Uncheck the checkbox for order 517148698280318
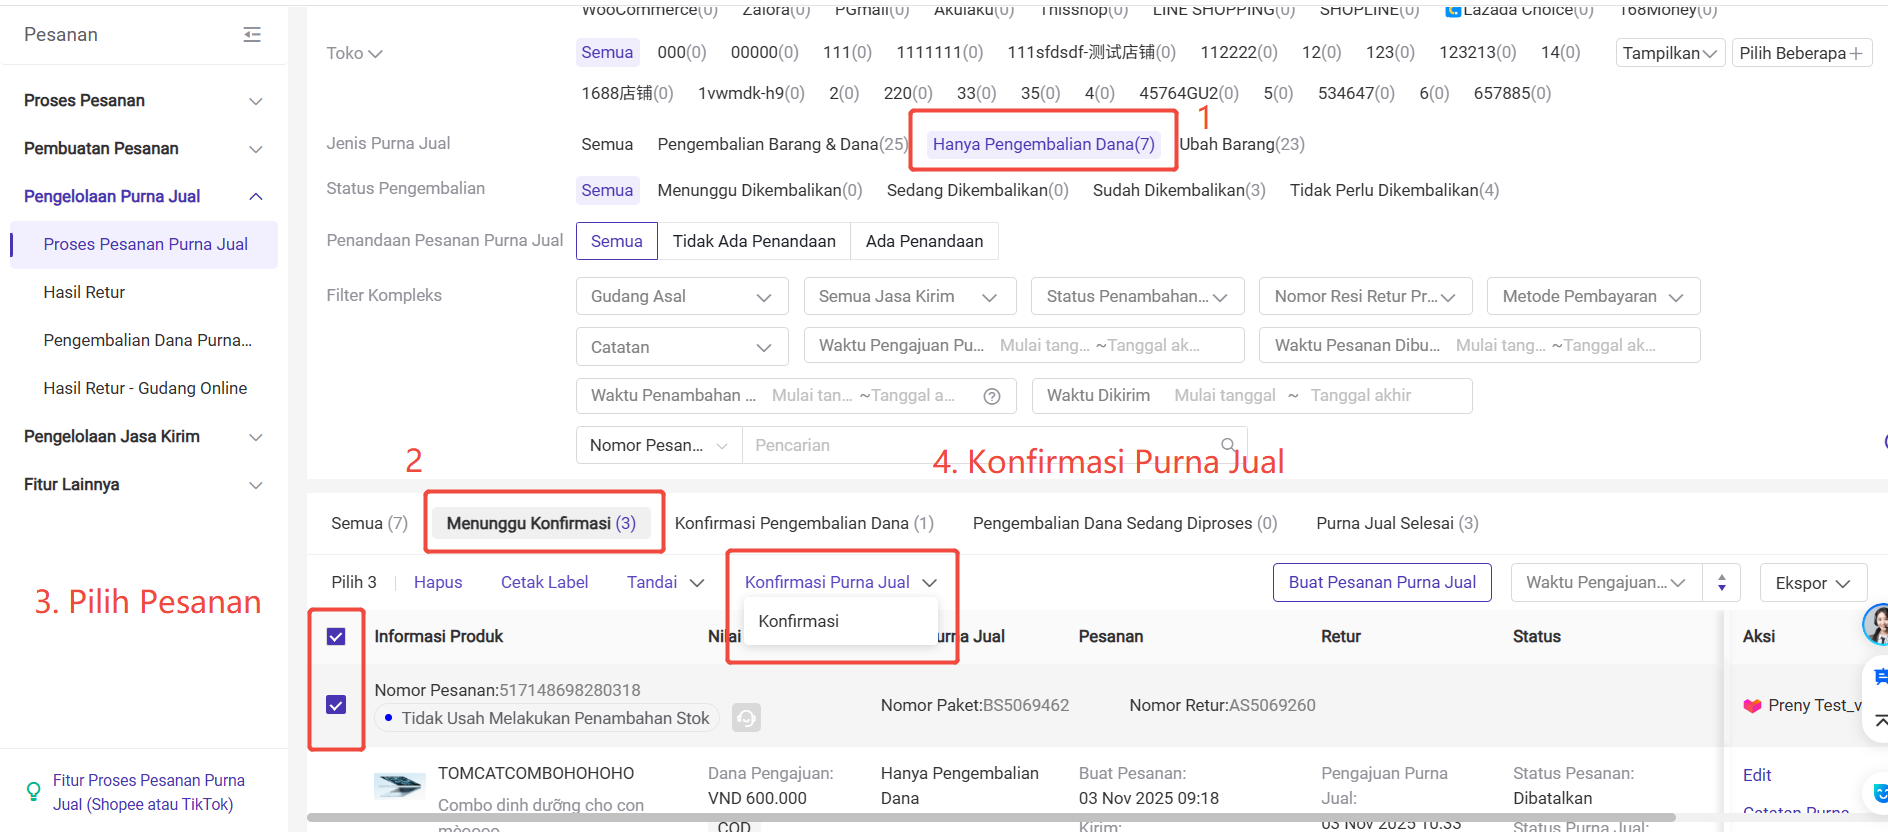Viewport: 1888px width, 832px height. pyautogui.click(x=336, y=705)
